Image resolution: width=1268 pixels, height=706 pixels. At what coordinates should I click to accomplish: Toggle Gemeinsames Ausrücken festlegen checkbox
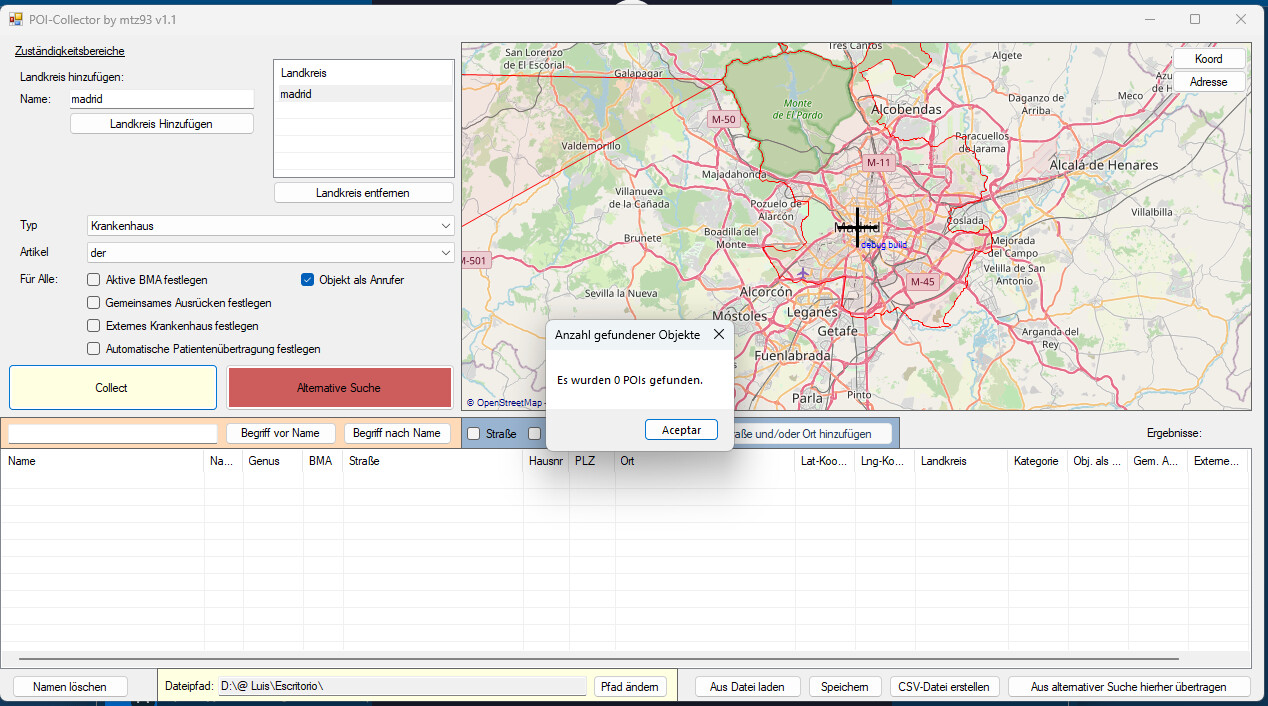pos(94,303)
